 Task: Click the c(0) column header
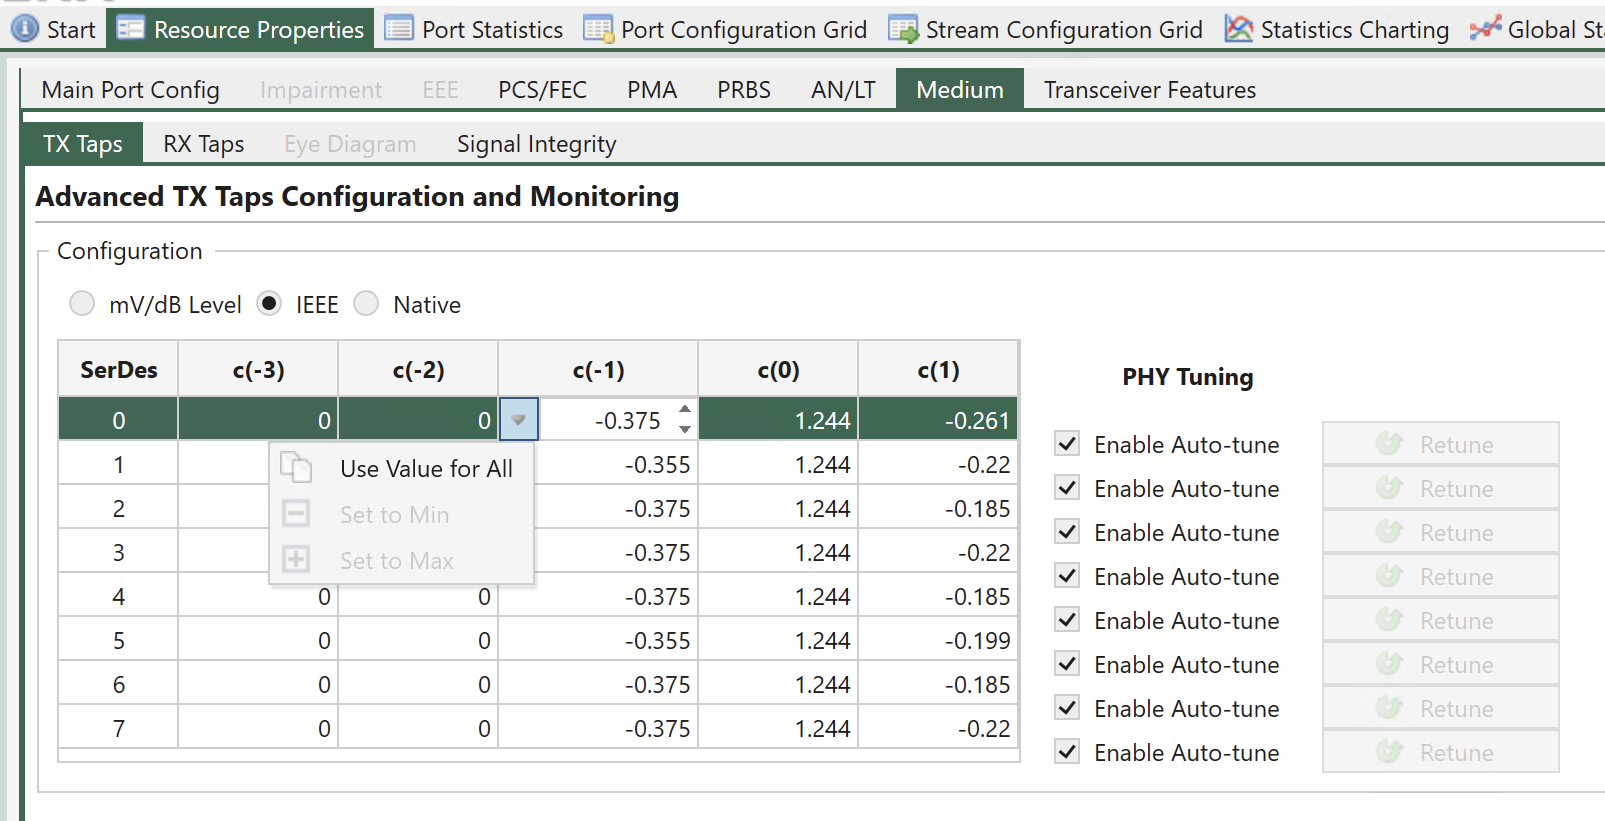(x=778, y=369)
